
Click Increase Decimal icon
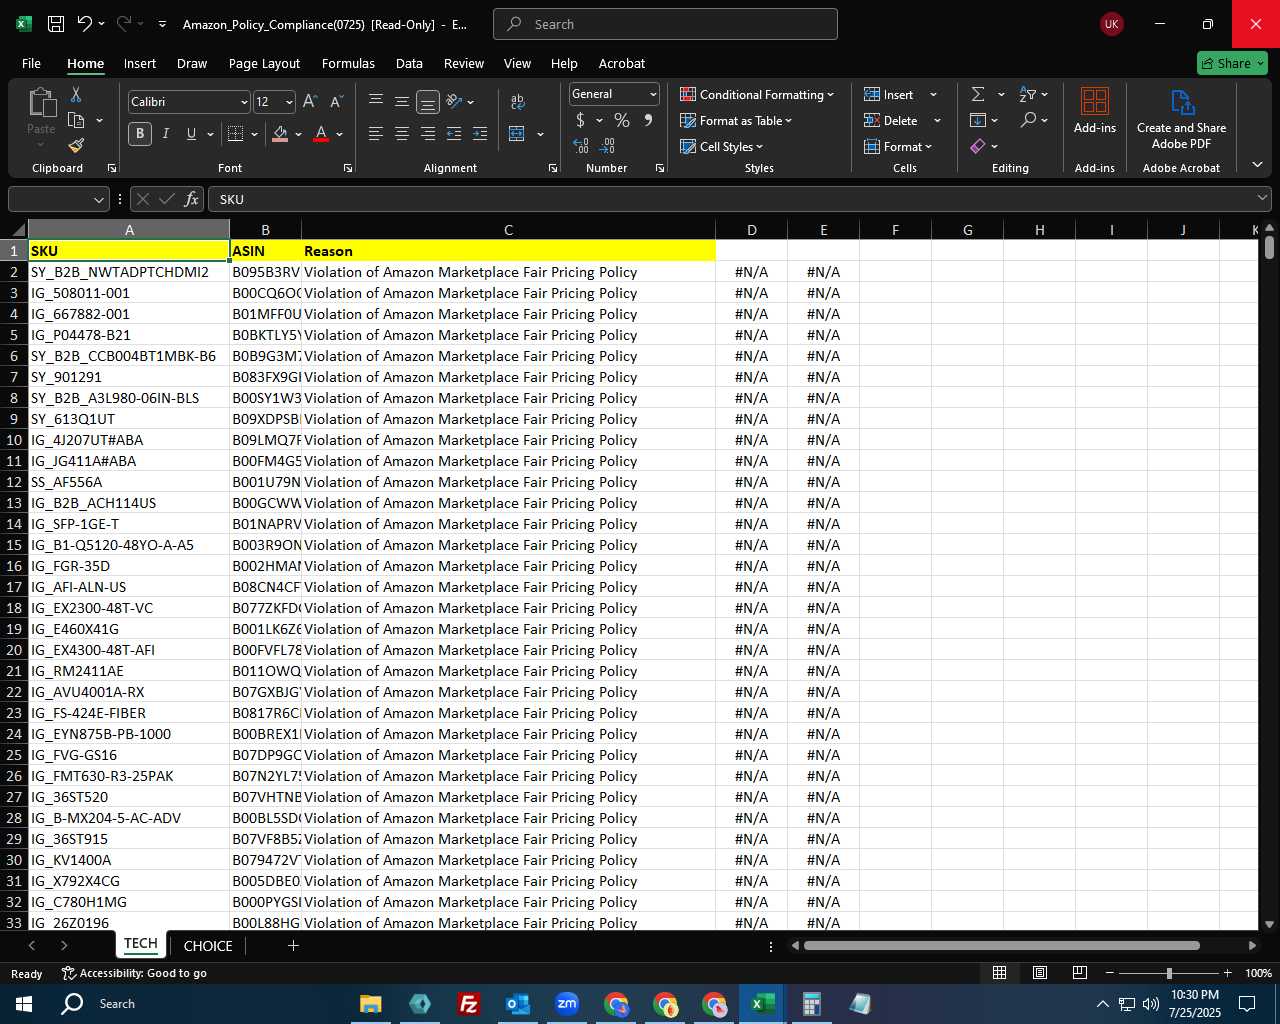581,146
